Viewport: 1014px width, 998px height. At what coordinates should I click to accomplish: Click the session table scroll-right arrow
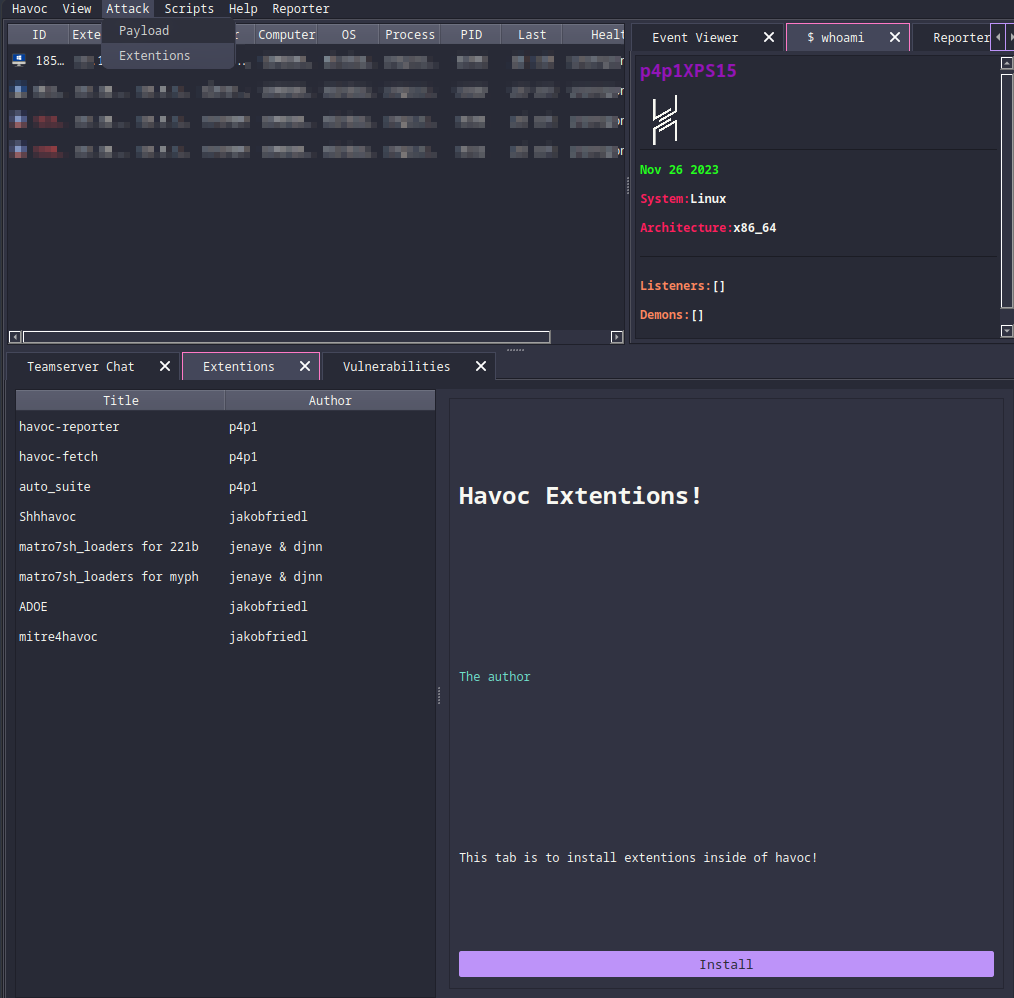click(x=617, y=337)
